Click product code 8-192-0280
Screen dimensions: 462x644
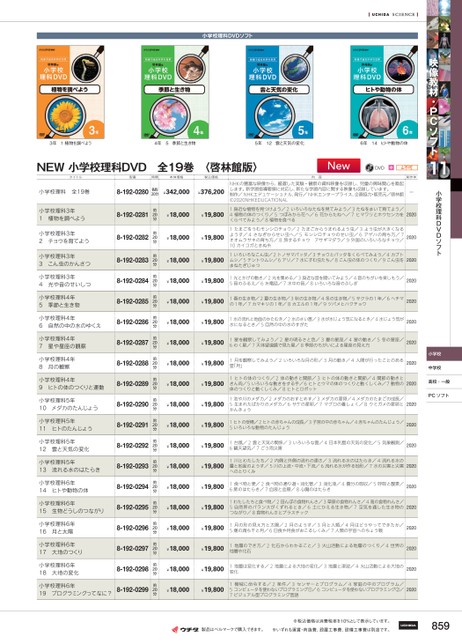point(133,192)
